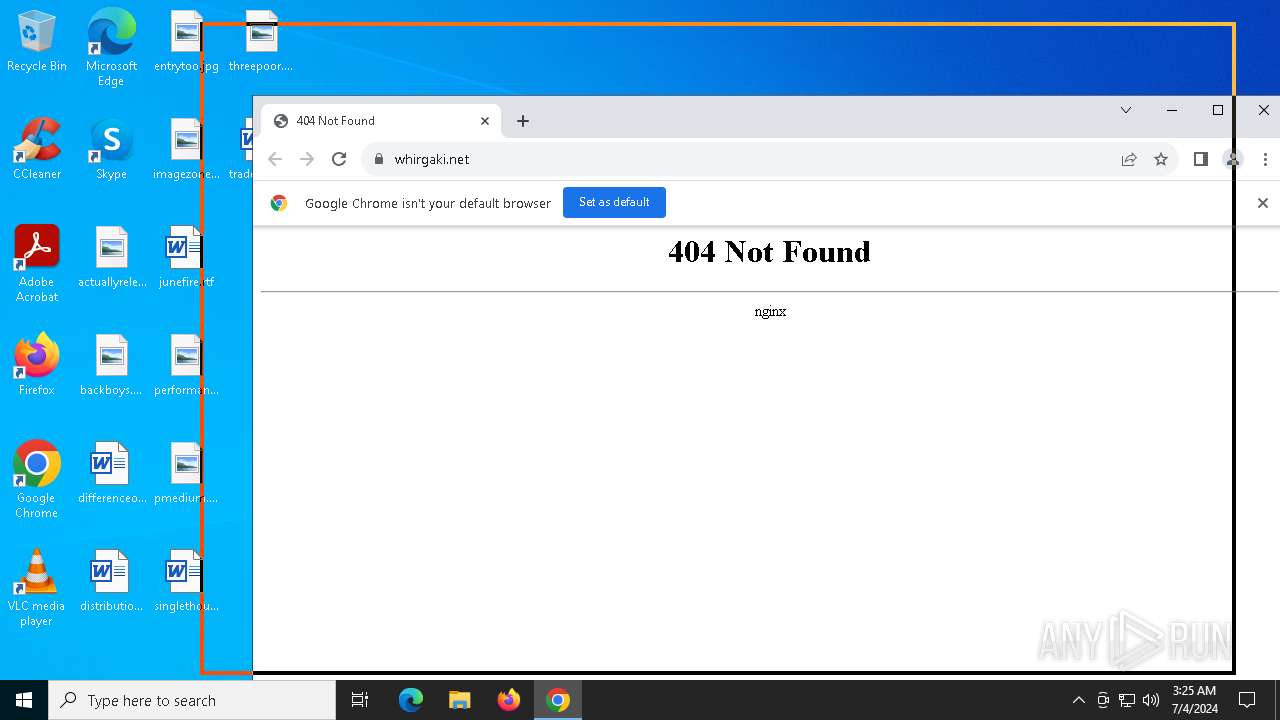This screenshot has height=720, width=1280.
Task: Open Chrome profile avatar menu
Action: click(x=1233, y=159)
